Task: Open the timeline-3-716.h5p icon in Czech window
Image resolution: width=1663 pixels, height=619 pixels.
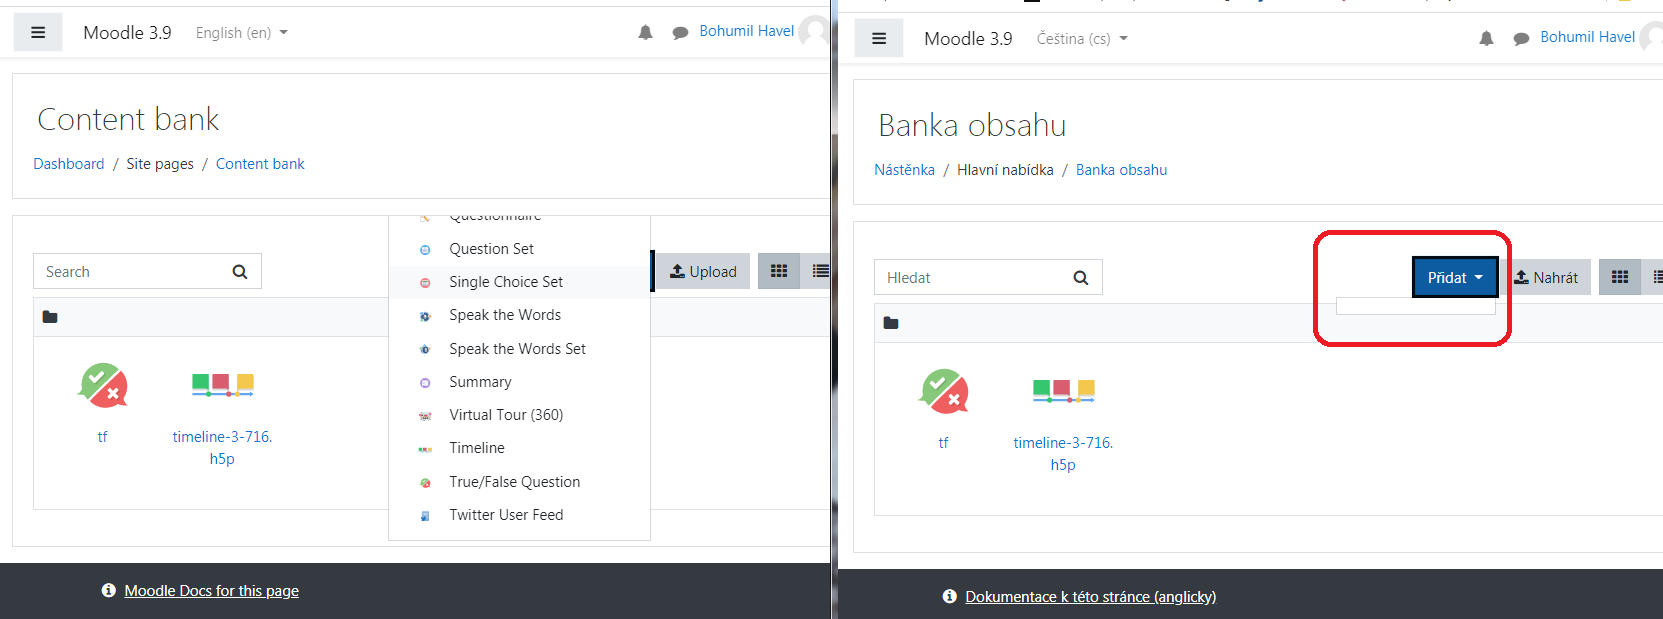Action: click(1063, 390)
